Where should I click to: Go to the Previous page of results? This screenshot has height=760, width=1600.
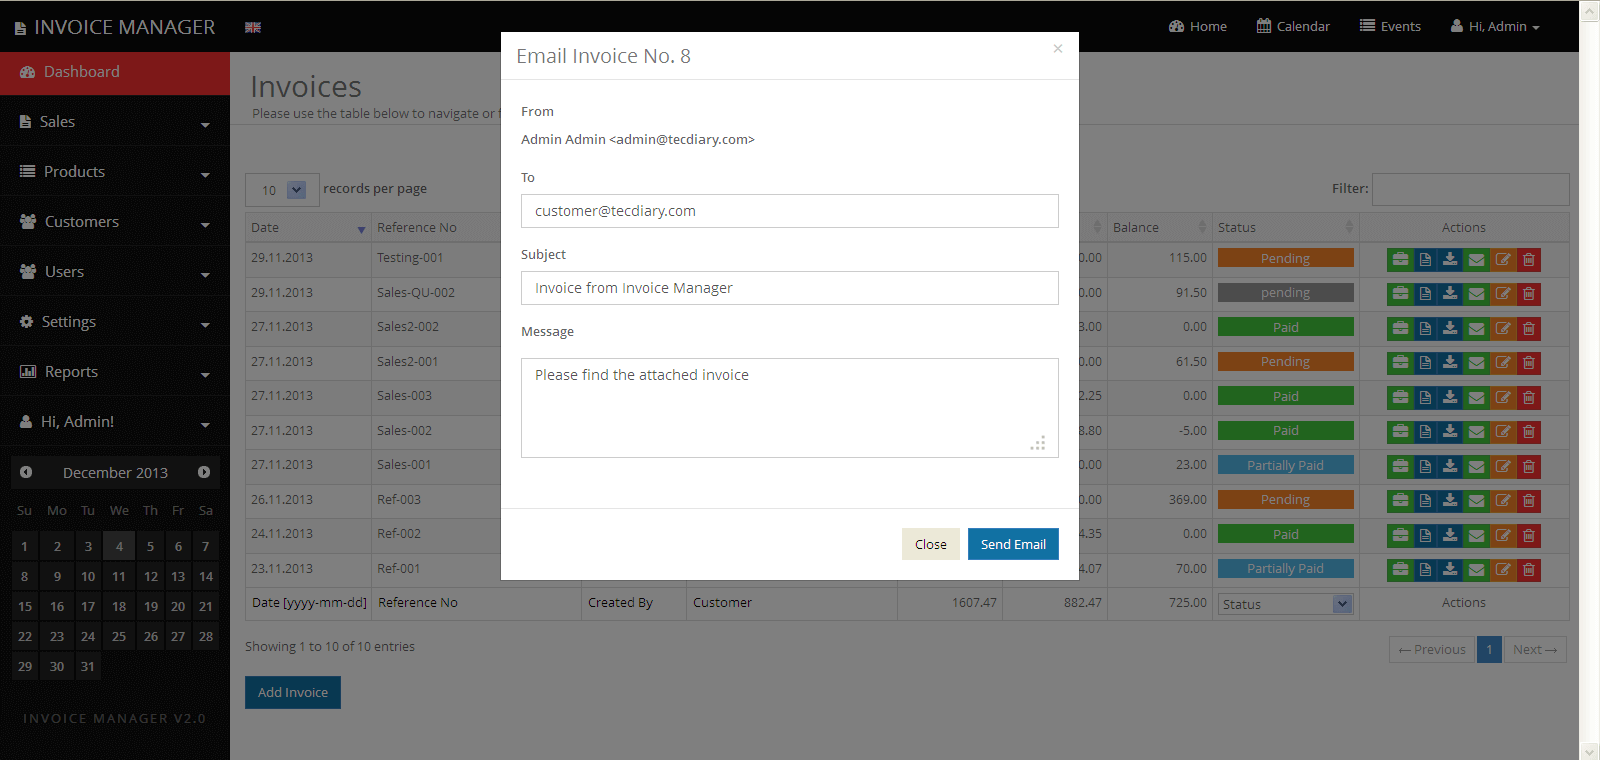pos(1432,650)
